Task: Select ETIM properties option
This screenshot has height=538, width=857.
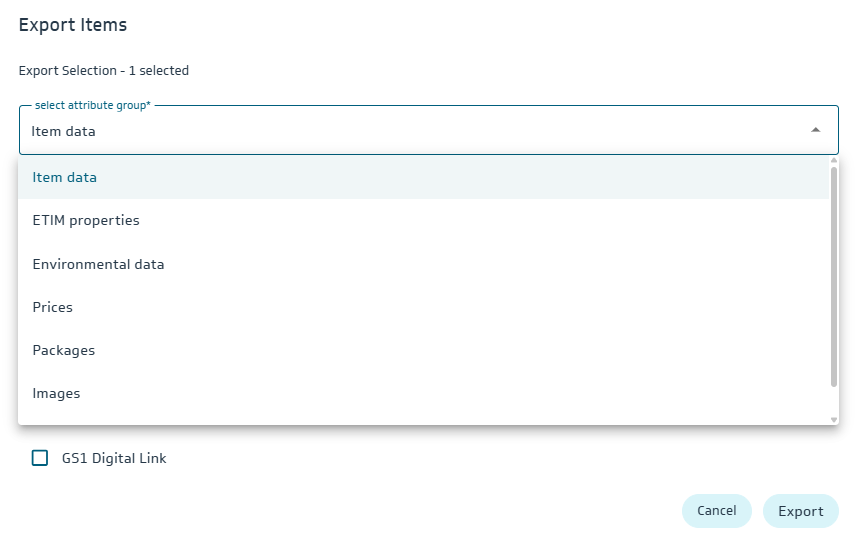Action: coord(86,220)
